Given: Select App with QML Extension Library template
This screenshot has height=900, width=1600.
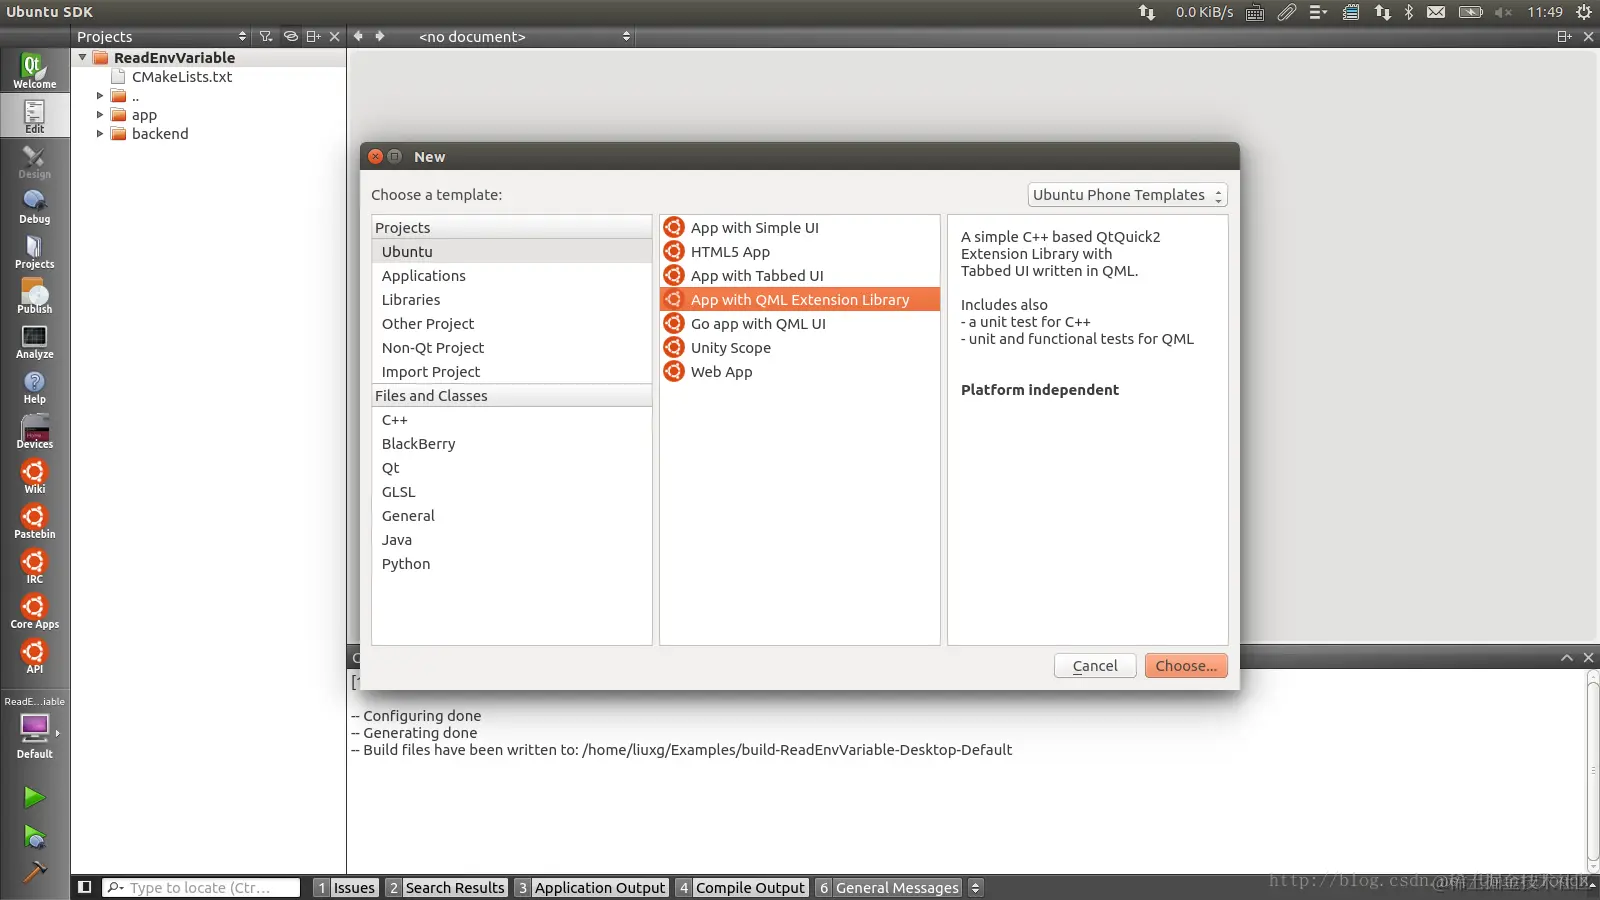Looking at the screenshot, I should (800, 300).
